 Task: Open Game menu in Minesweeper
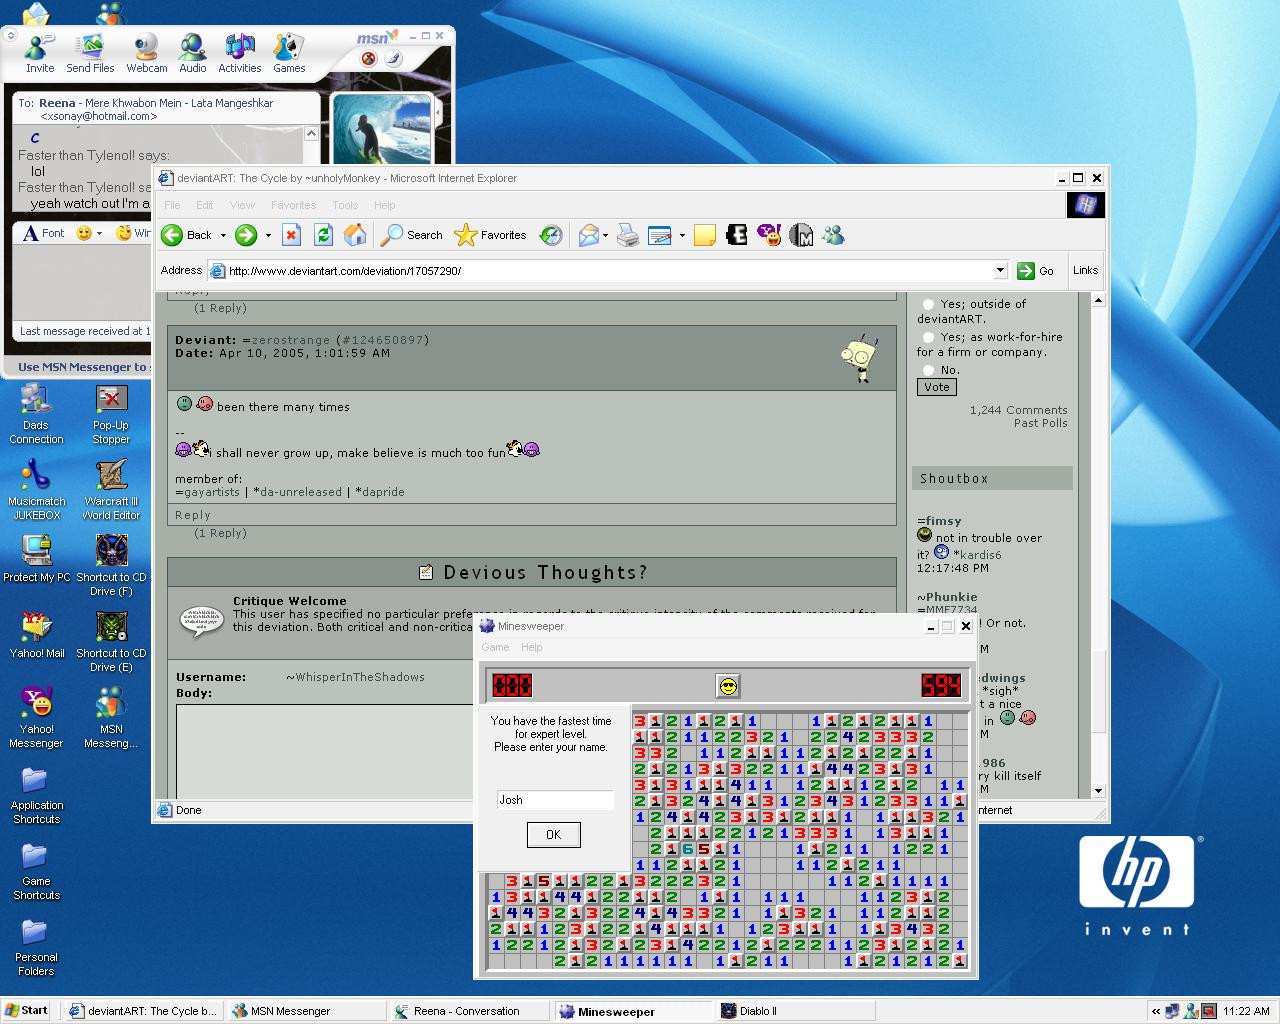coord(495,647)
